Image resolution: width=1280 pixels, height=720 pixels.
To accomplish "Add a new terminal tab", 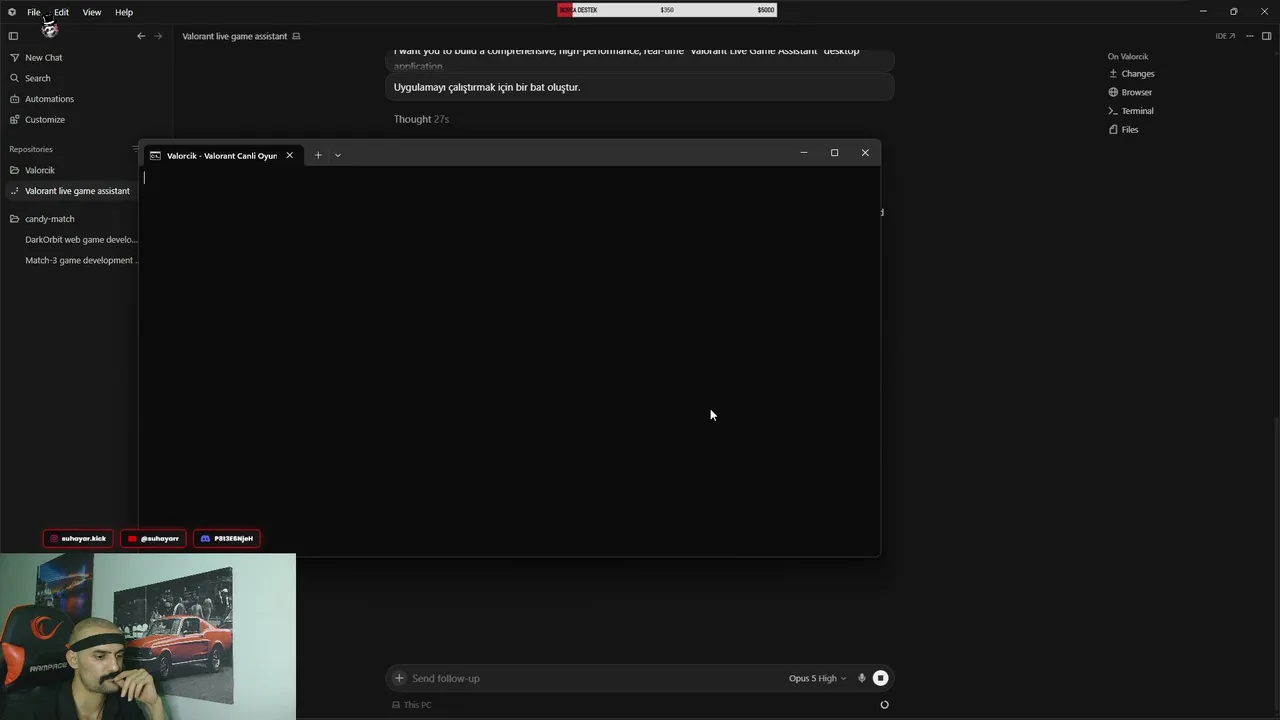I will coord(318,155).
